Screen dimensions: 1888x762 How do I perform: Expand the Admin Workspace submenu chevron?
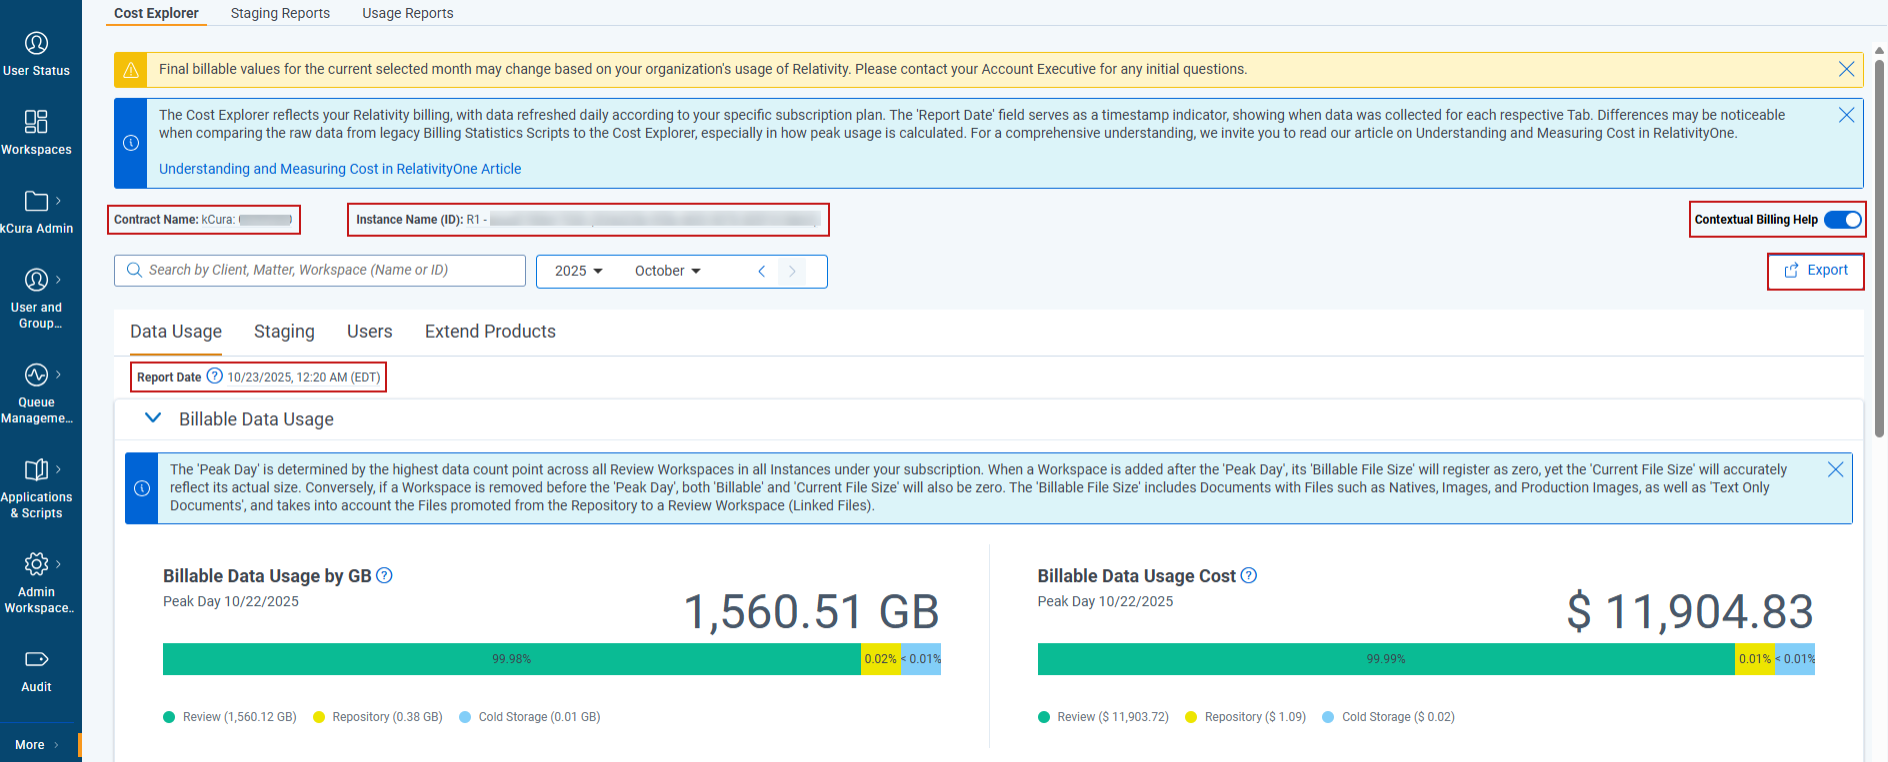[x=58, y=564]
